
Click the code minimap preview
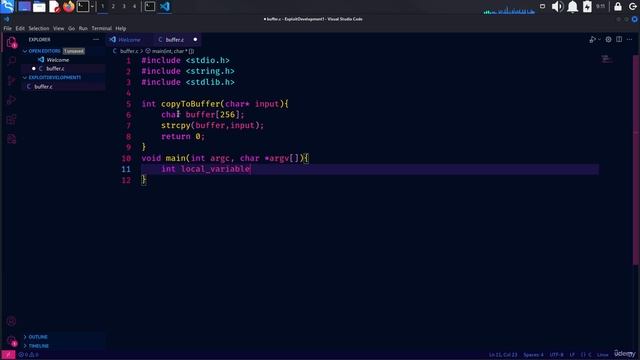point(607,60)
